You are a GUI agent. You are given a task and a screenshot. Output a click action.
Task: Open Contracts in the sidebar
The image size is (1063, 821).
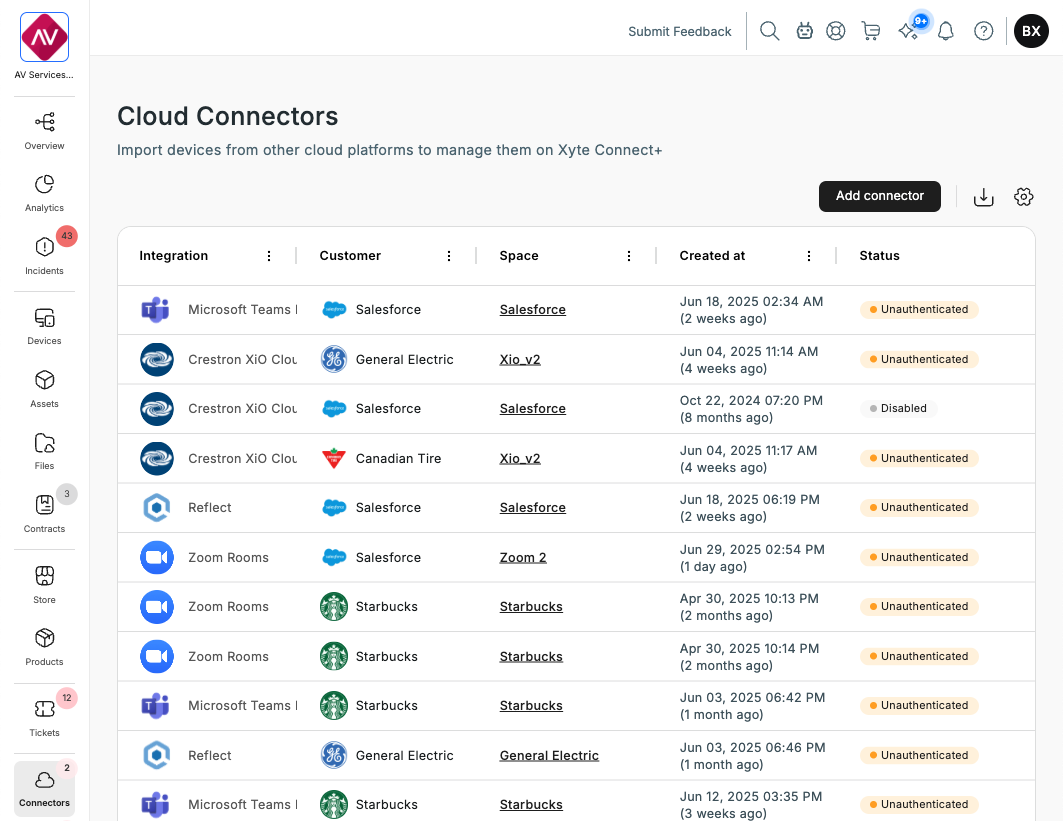(x=44, y=515)
